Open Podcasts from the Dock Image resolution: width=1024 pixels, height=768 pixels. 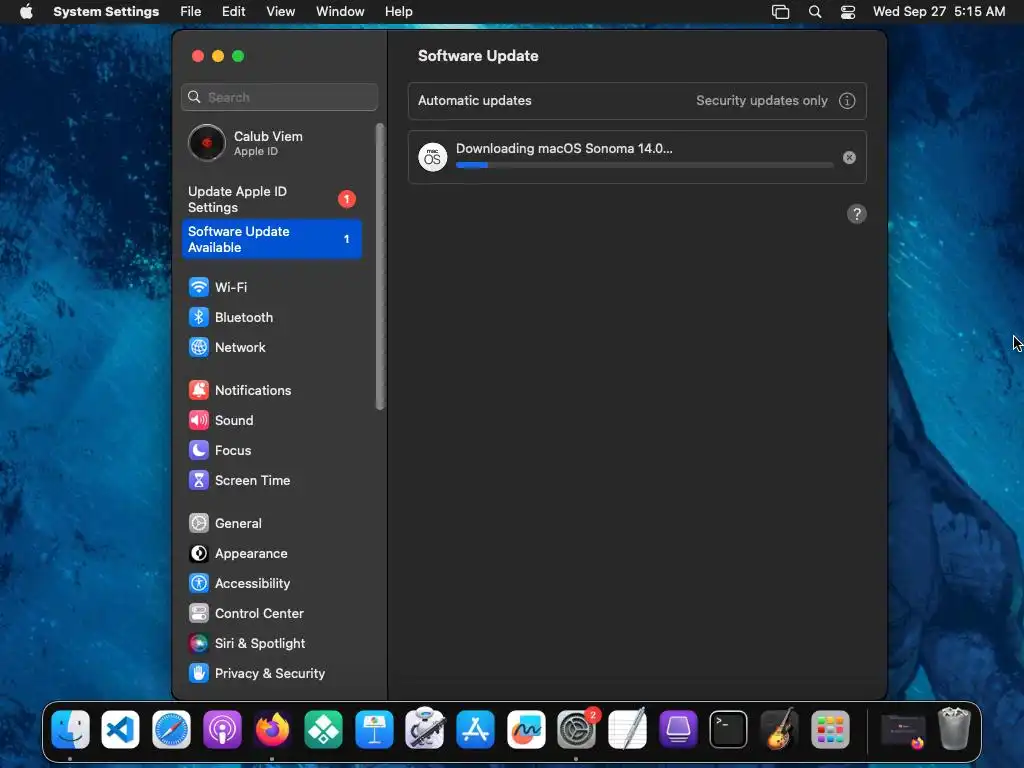(222, 729)
